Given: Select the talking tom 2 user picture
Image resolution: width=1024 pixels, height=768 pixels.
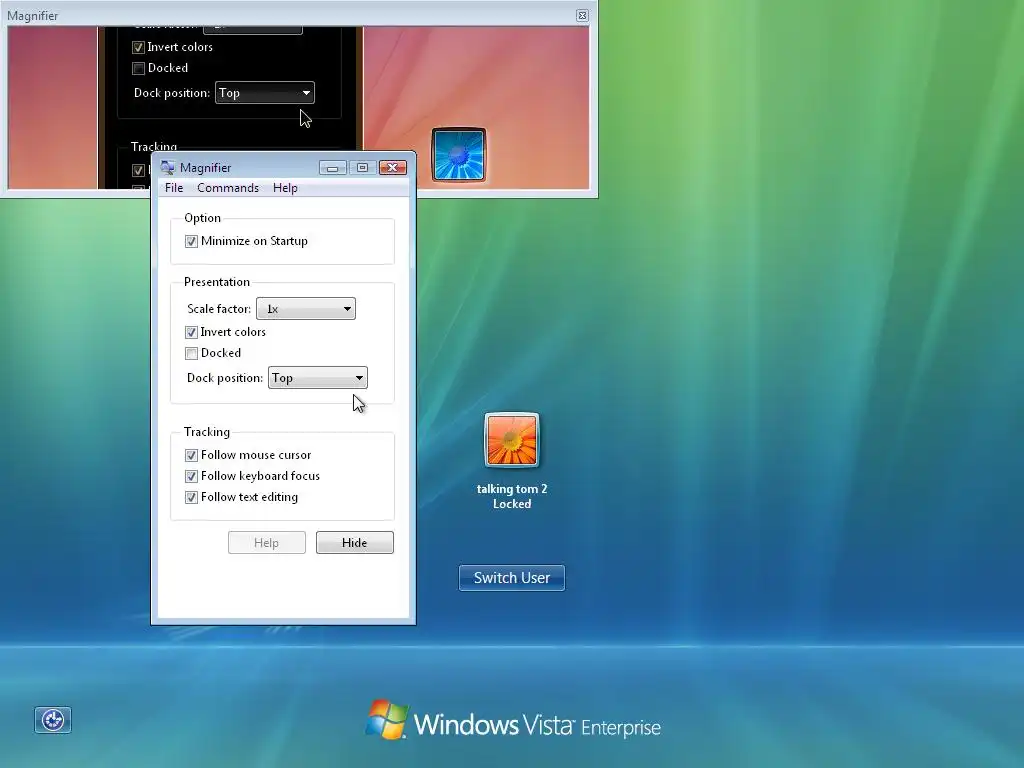Looking at the screenshot, I should [512, 440].
